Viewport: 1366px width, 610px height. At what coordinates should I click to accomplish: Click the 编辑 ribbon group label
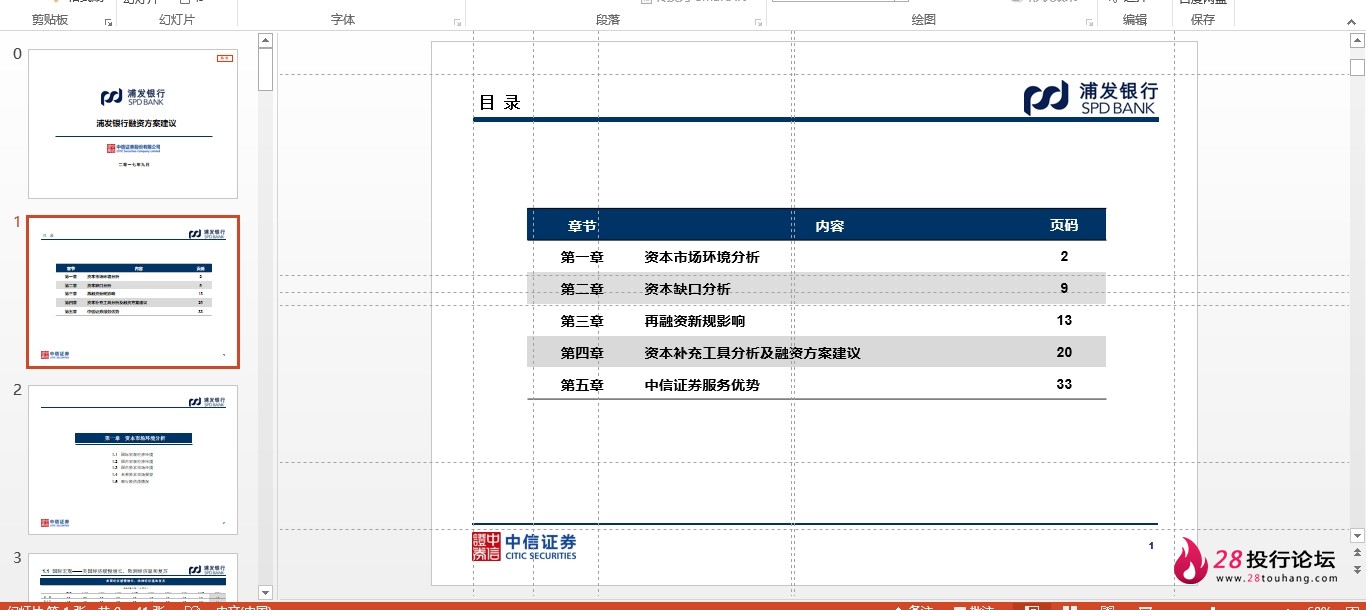click(1135, 19)
